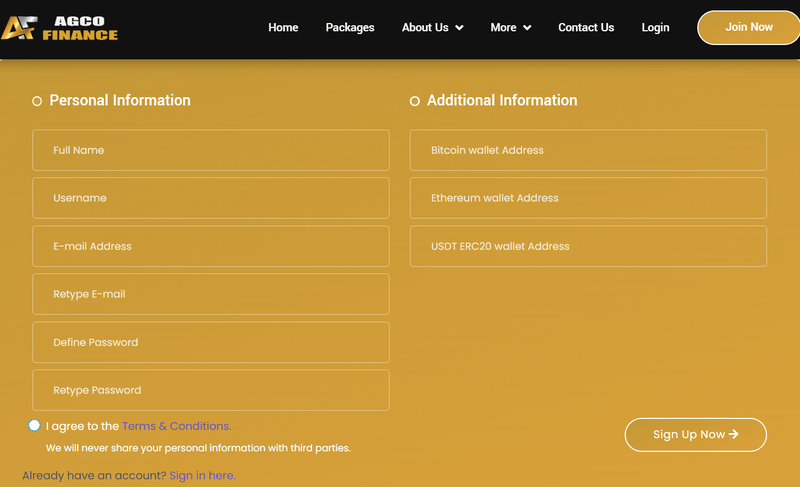This screenshot has height=487, width=800.
Task: Focus the Bitcoin wallet Address field
Action: 588,150
